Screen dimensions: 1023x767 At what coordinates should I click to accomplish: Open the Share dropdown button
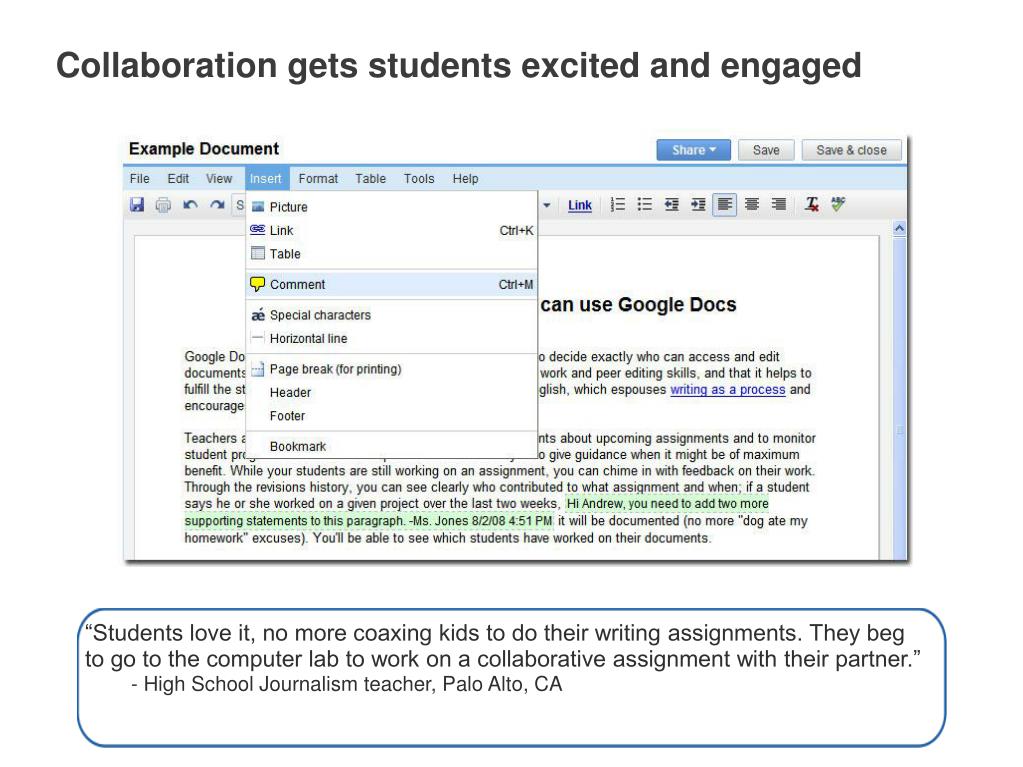(694, 150)
